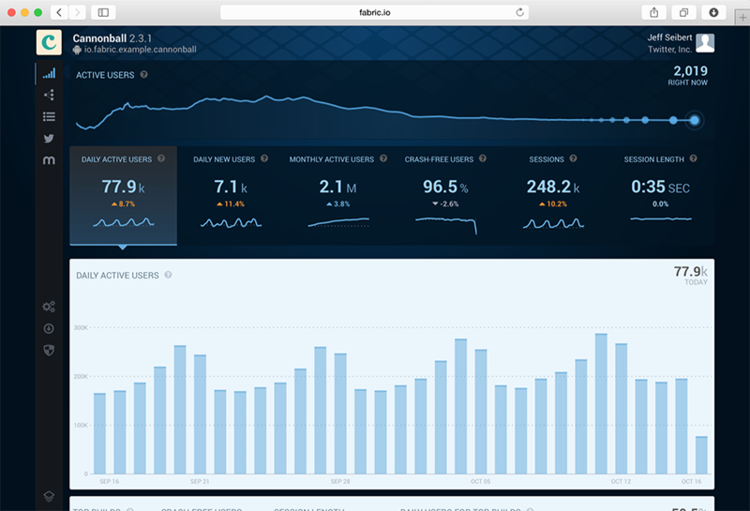
Task: Click the share nodes icon in sidebar
Action: 48,95
